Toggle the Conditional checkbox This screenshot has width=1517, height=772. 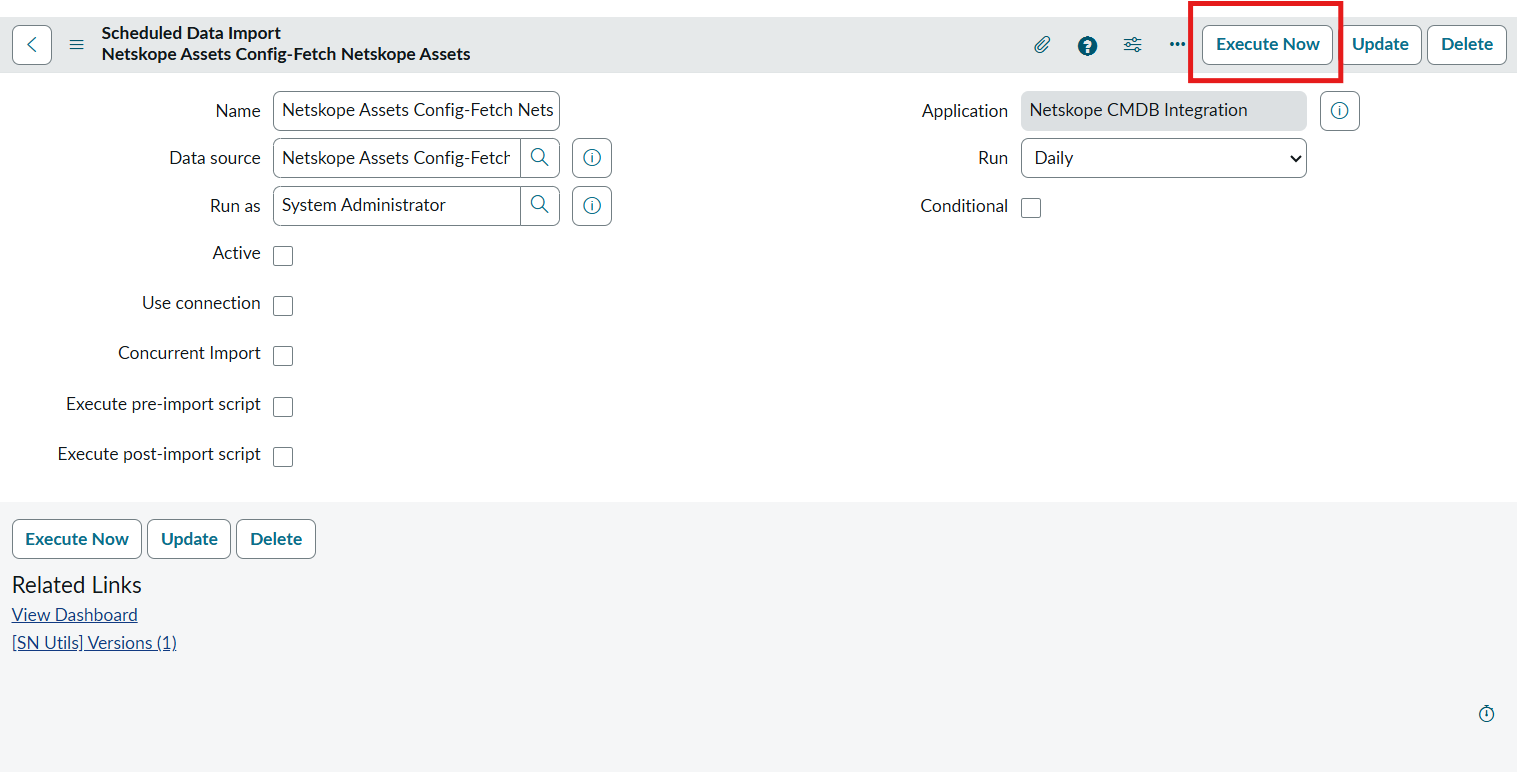[1031, 208]
